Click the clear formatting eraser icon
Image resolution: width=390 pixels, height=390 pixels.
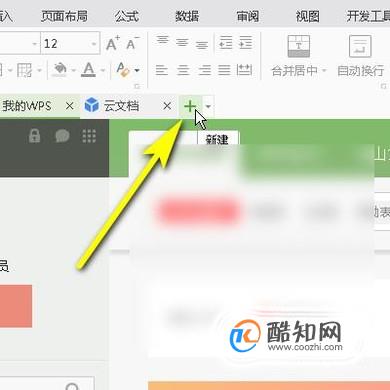pyautogui.click(x=123, y=70)
